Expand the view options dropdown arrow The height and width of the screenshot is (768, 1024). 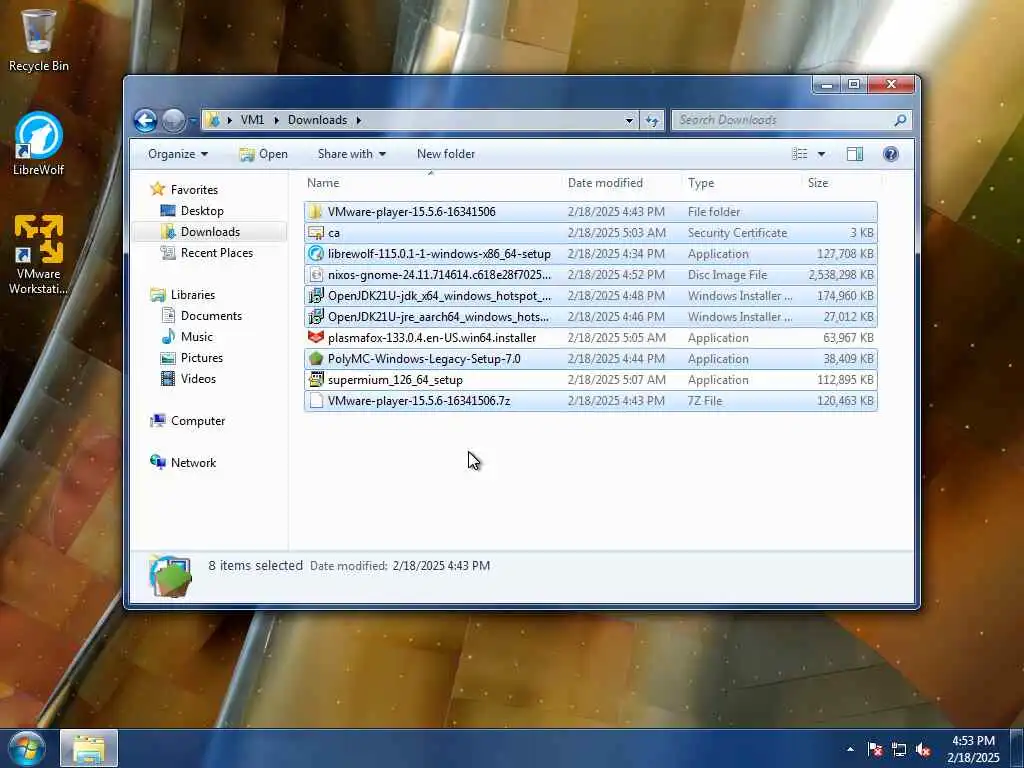(x=821, y=154)
